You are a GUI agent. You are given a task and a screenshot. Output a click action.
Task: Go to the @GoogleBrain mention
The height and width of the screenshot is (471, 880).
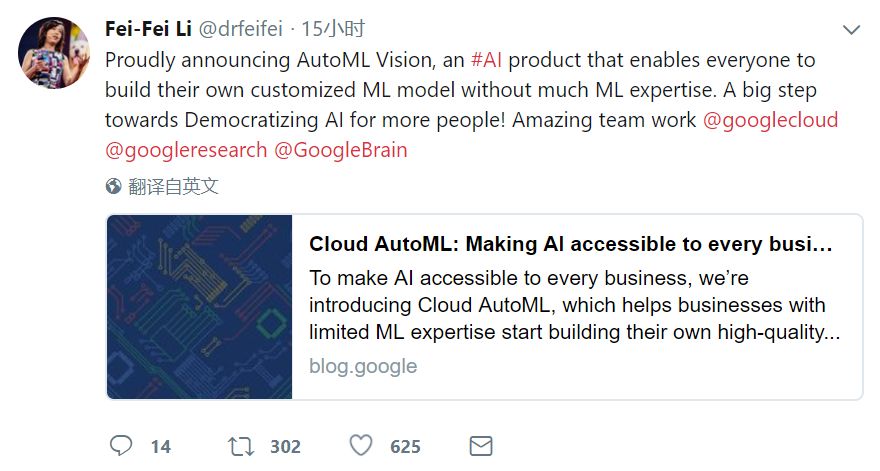pos(340,151)
